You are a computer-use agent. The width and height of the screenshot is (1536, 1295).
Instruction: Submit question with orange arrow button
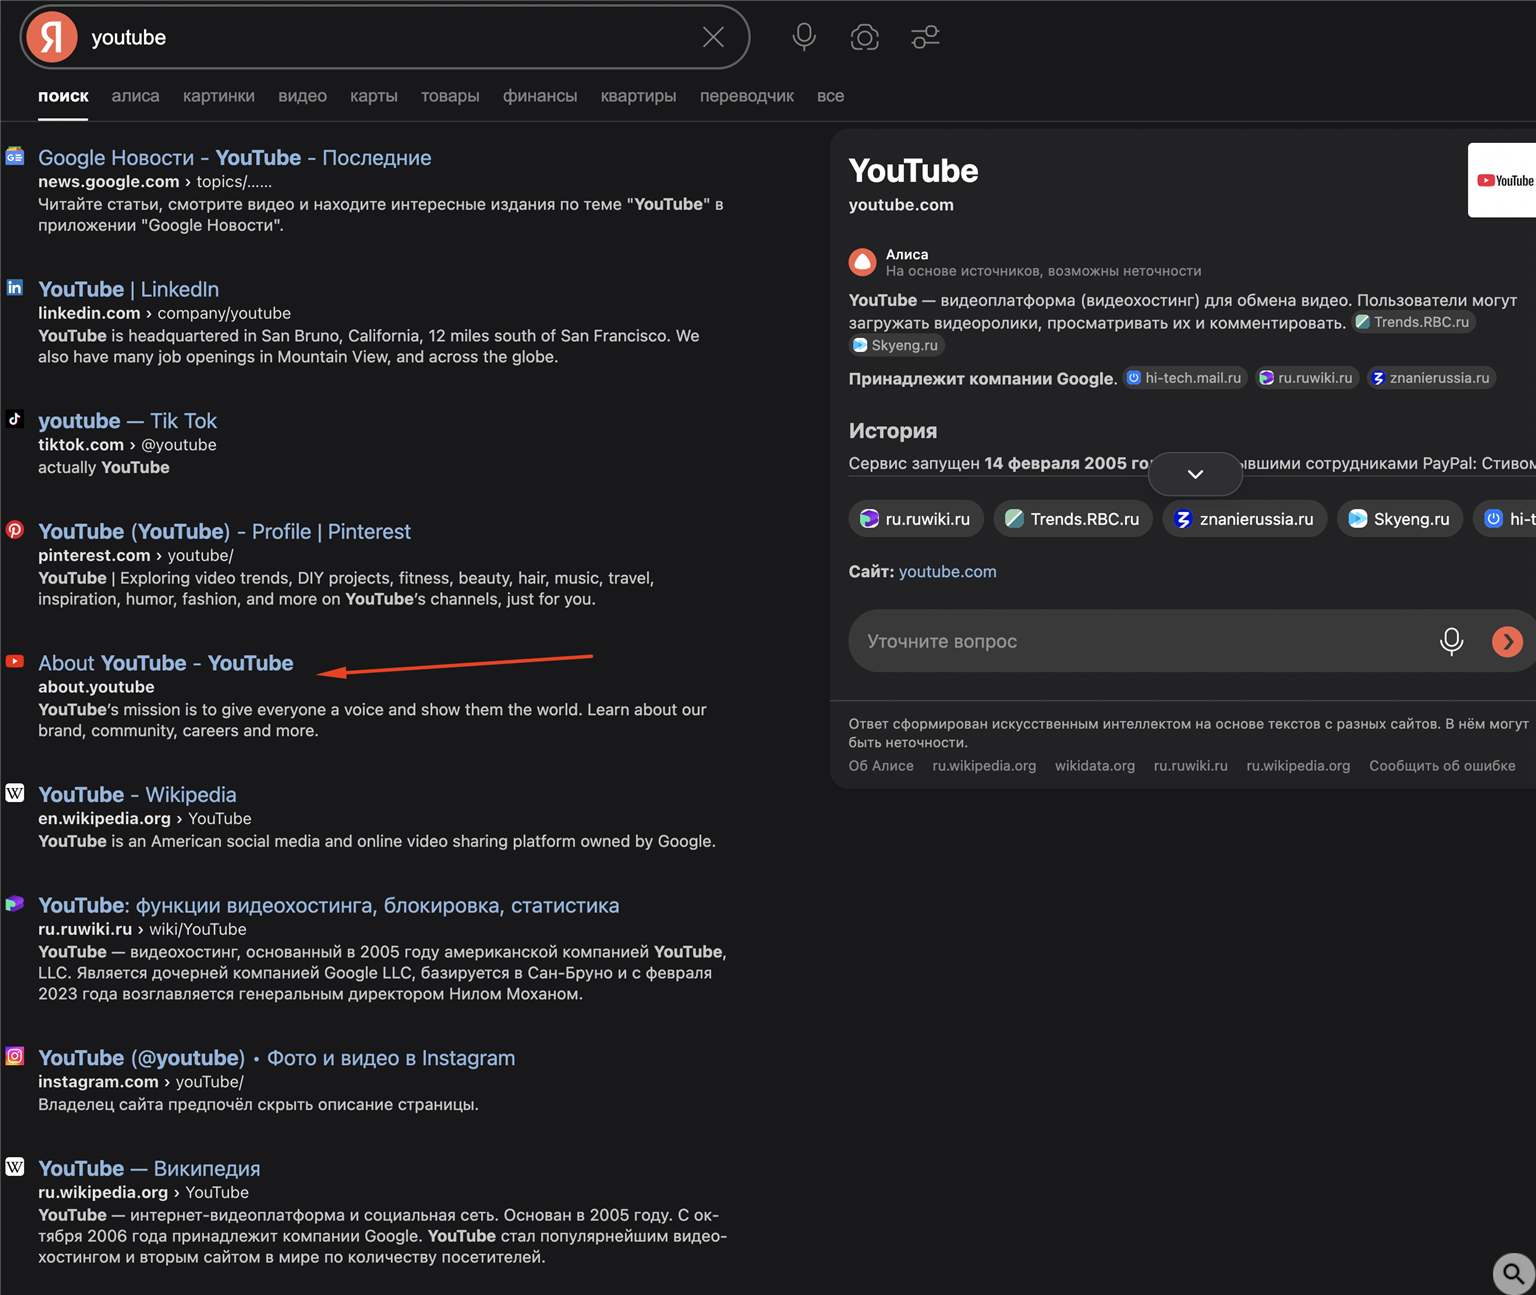[x=1507, y=641]
